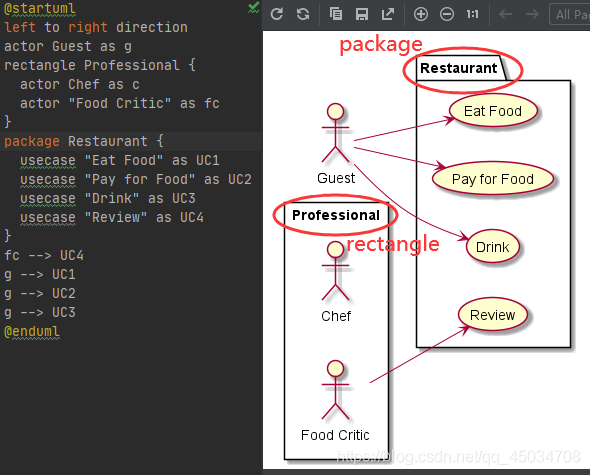
Task: Go to next page arrow
Action: (532, 14)
